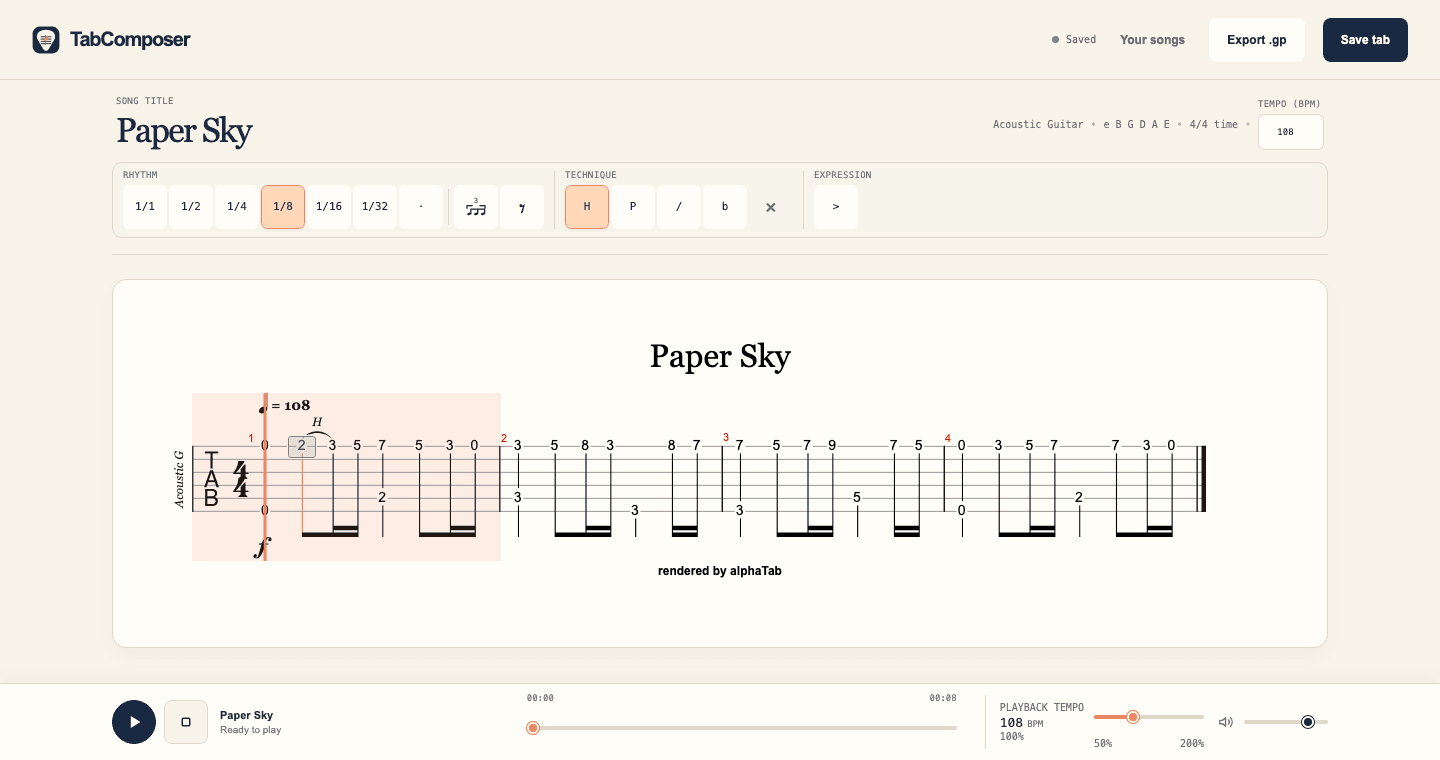This screenshot has height=760, width=1440.
Task: Select 1/32 note duration
Action: click(x=375, y=207)
